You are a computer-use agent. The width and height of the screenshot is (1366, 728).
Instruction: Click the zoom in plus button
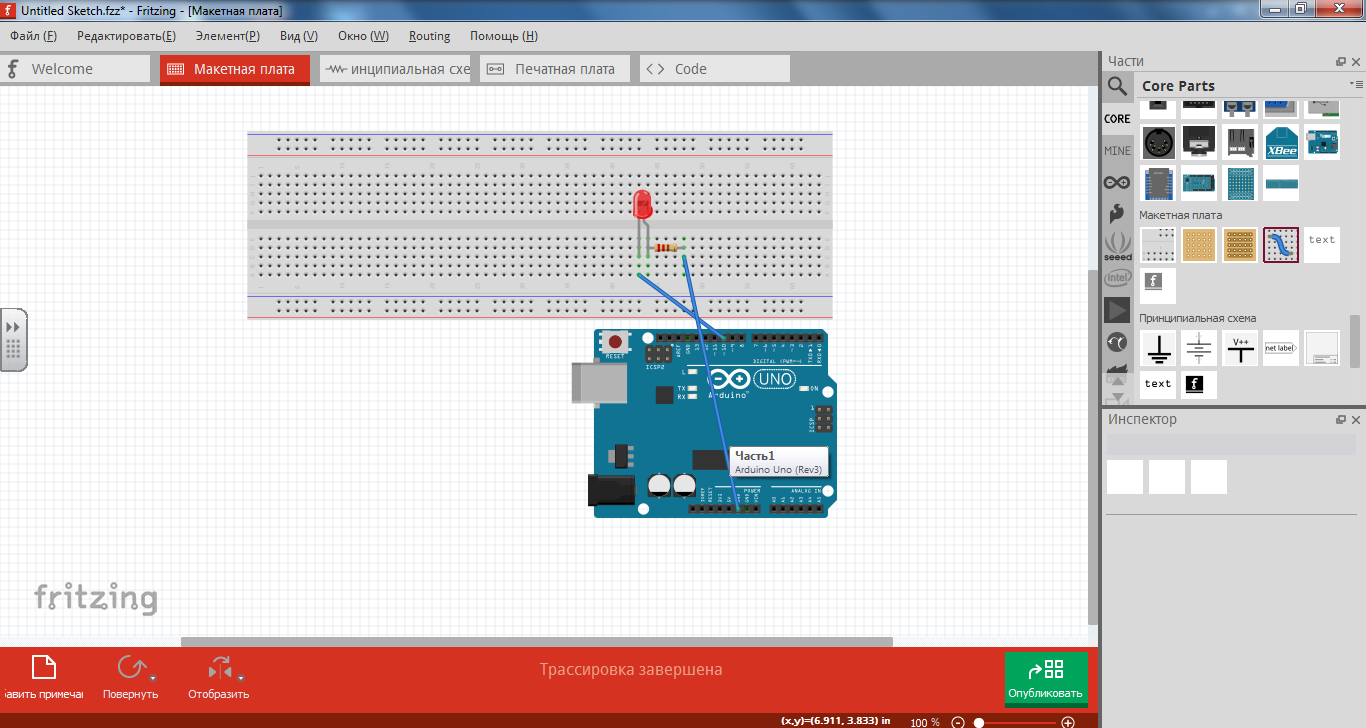pos(1068,722)
